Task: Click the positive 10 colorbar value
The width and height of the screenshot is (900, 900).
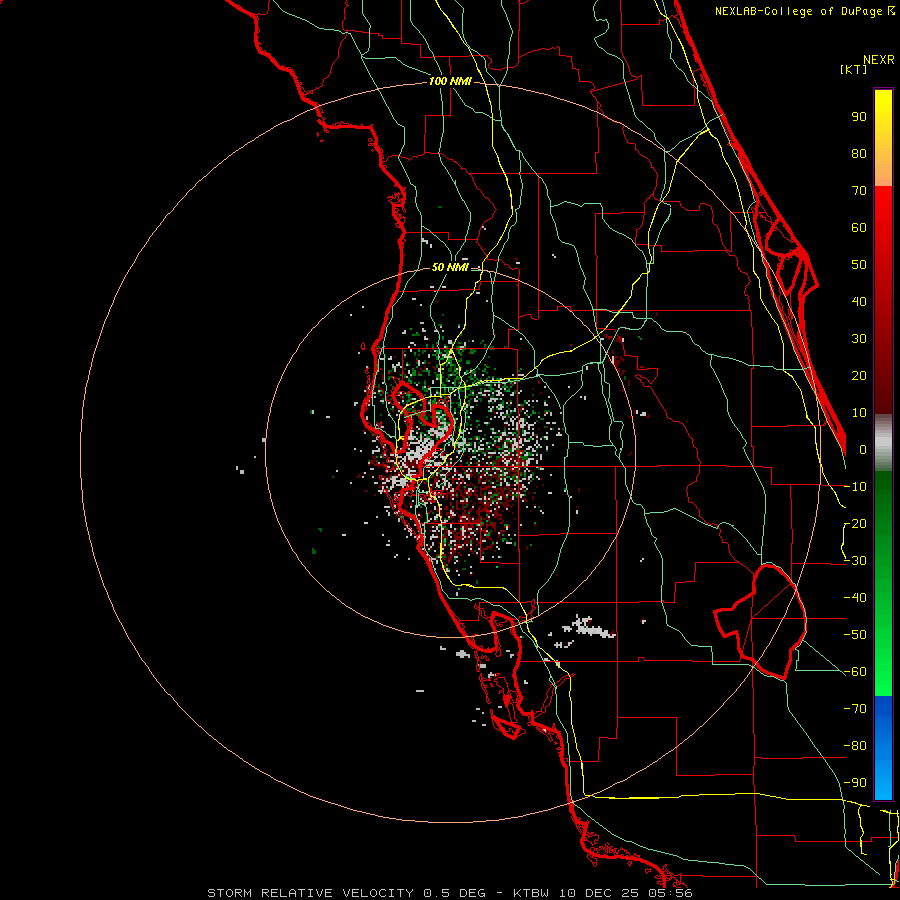Action: click(859, 413)
